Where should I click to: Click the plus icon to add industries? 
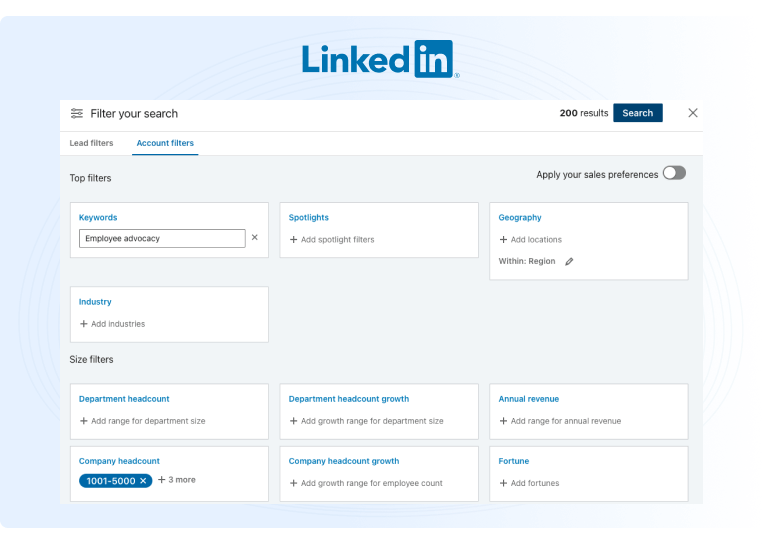[84, 324]
